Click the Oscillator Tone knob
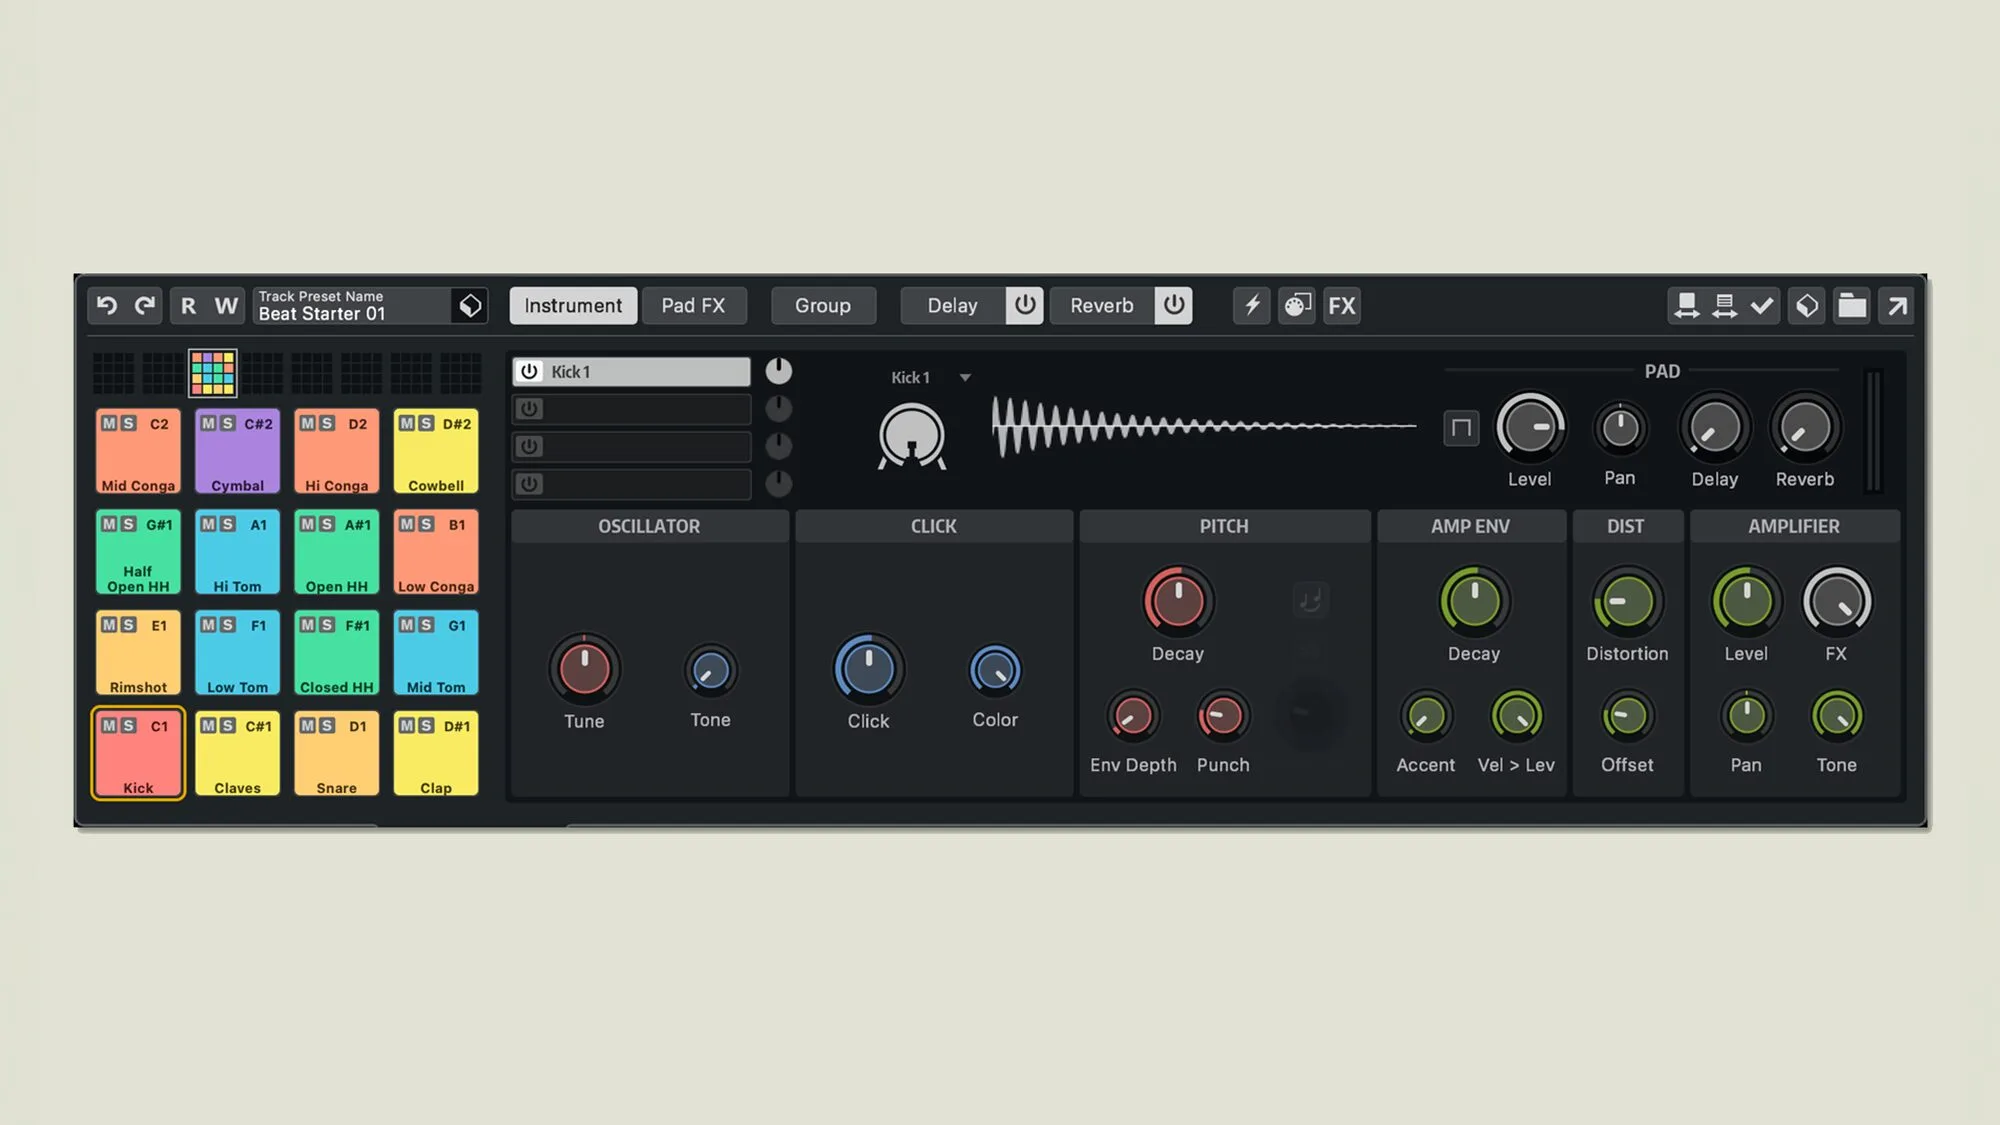 [x=711, y=671]
